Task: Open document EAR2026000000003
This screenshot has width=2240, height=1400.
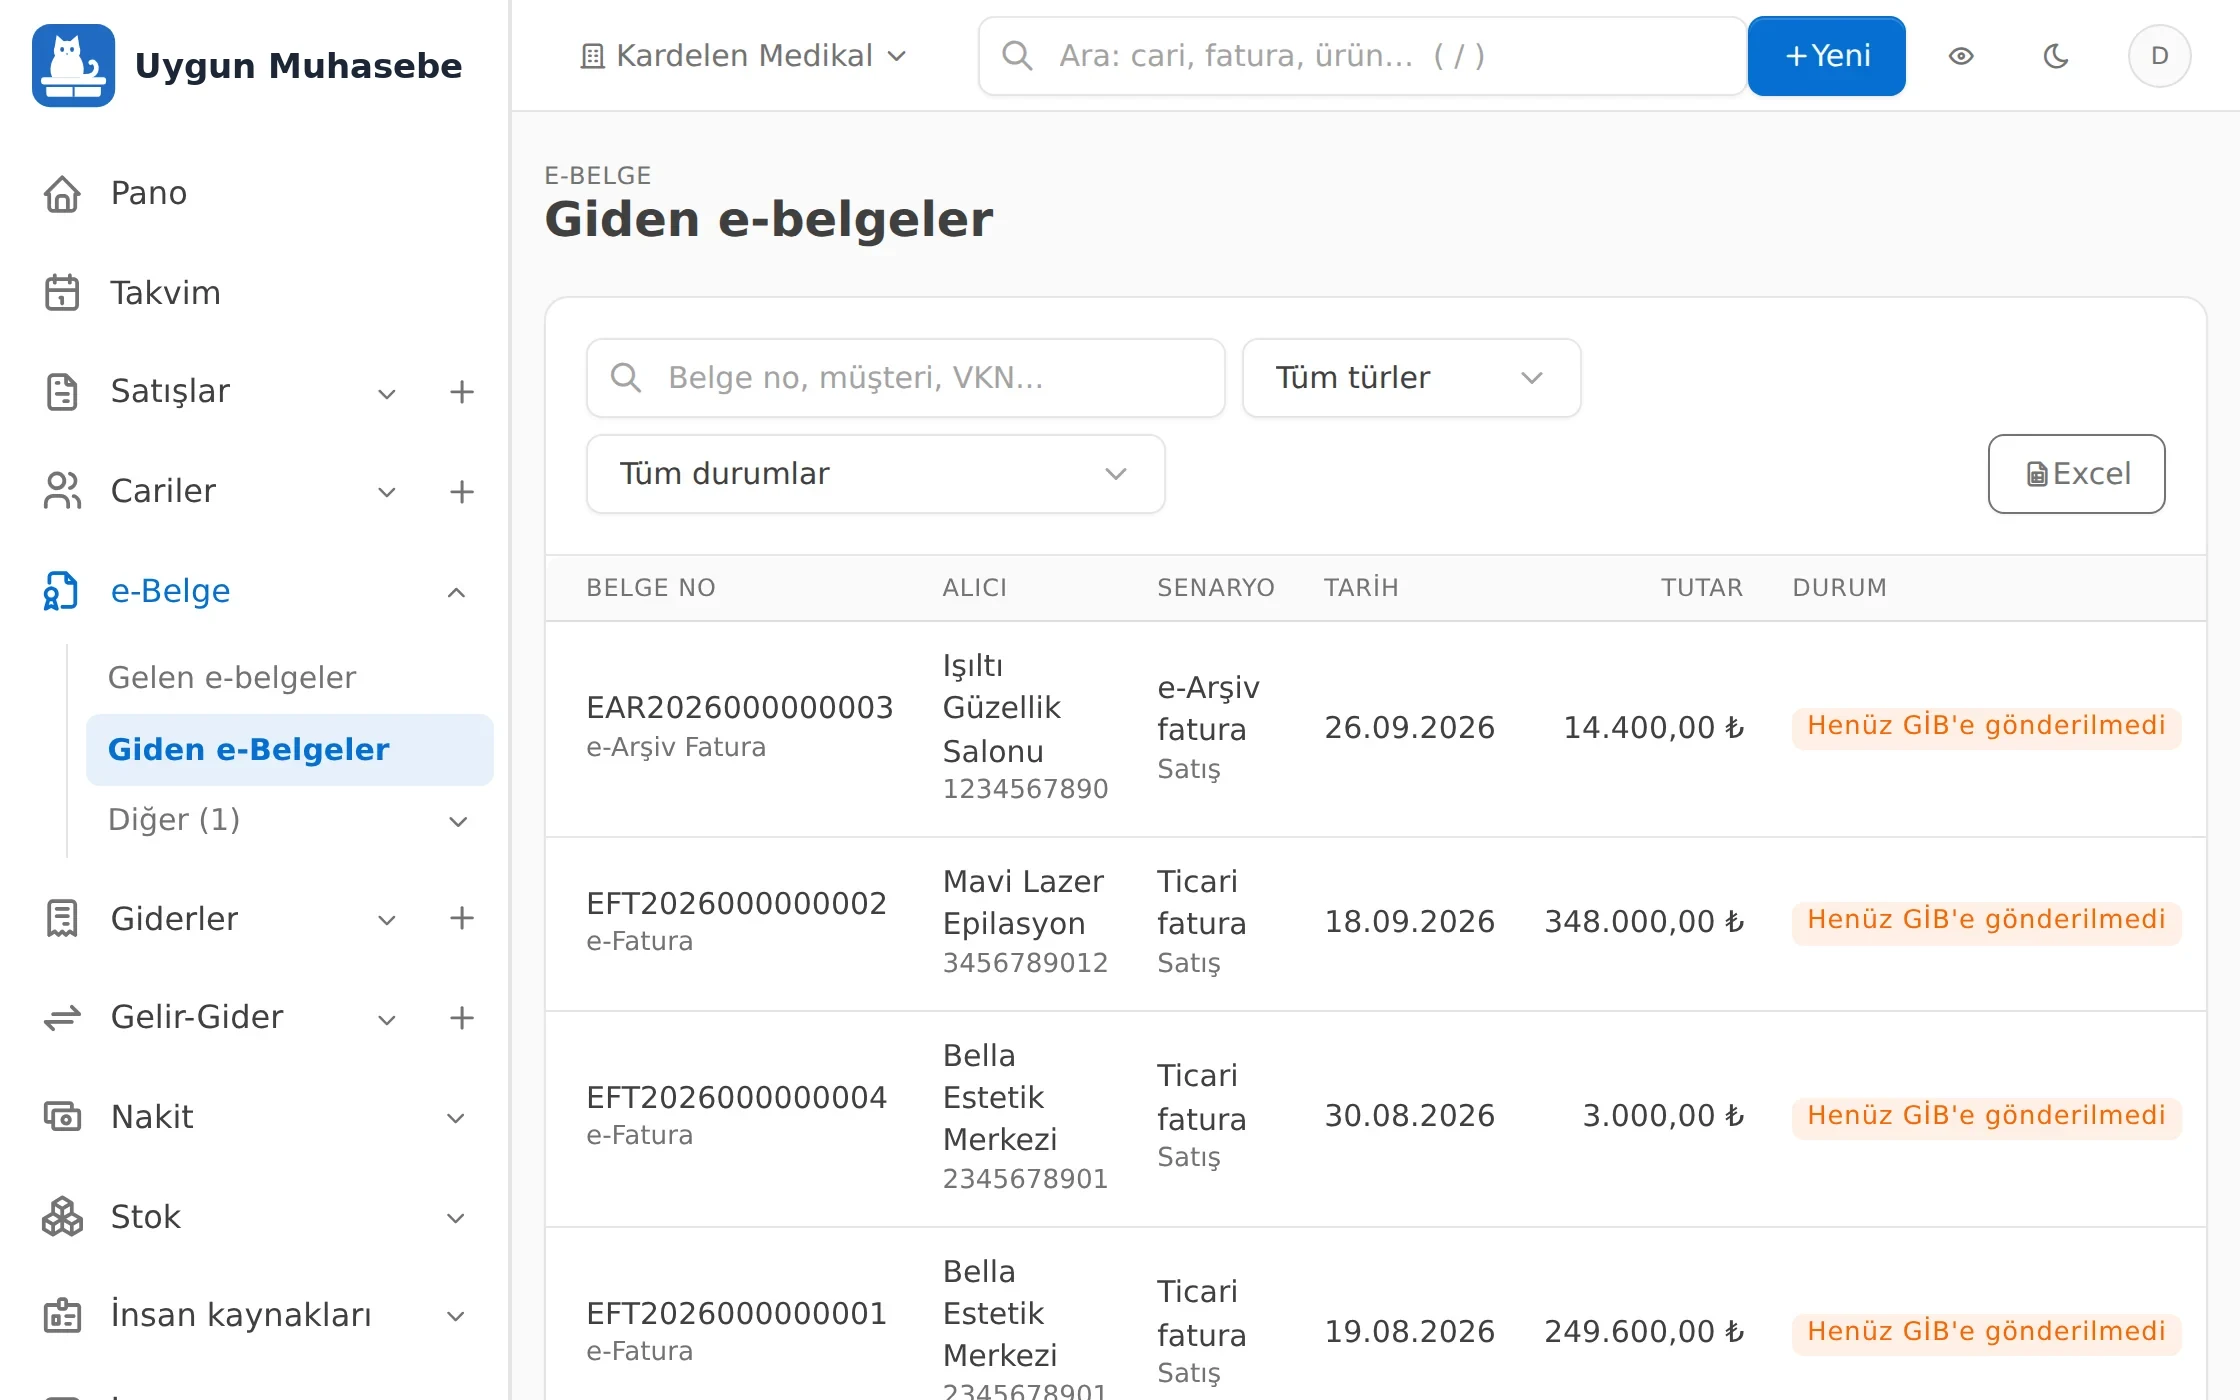Action: point(739,708)
